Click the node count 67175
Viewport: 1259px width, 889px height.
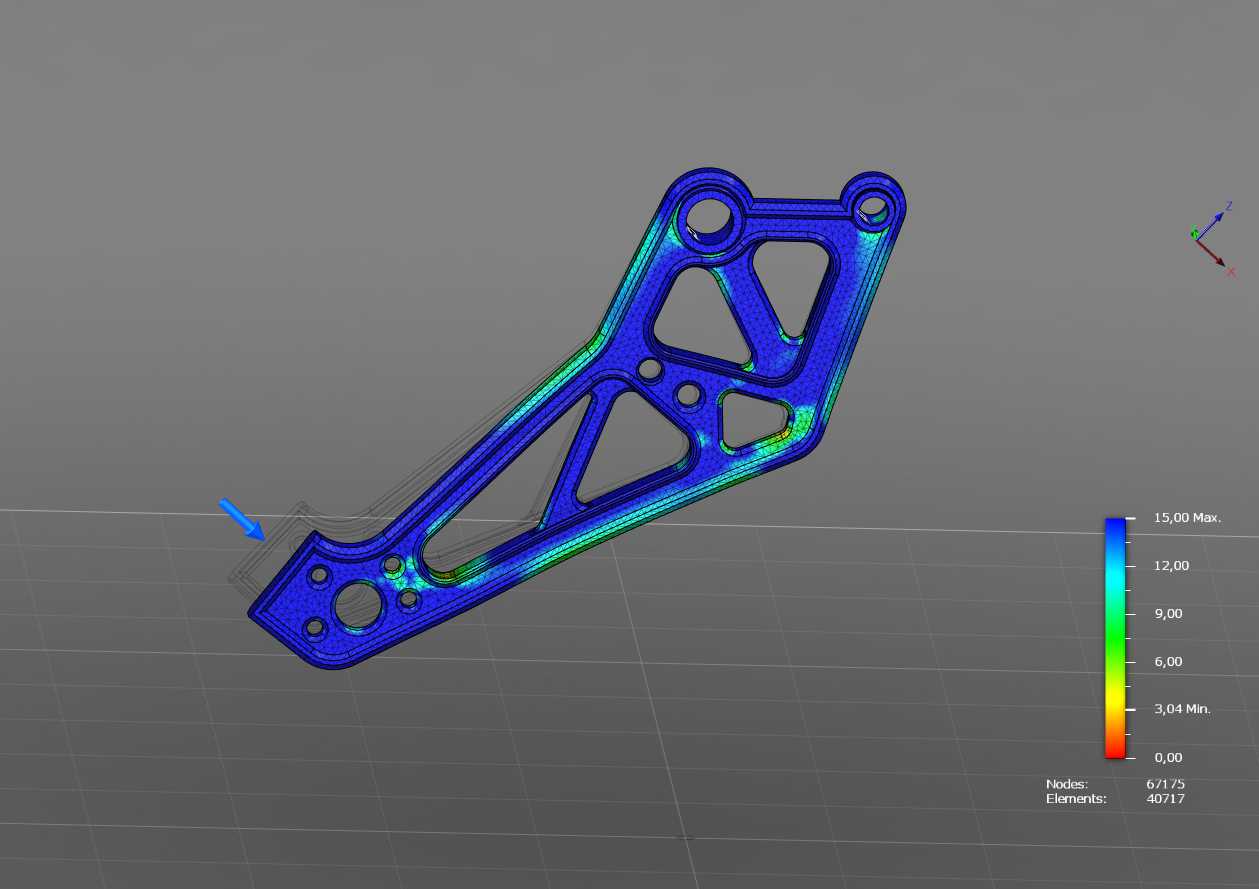pyautogui.click(x=1165, y=784)
